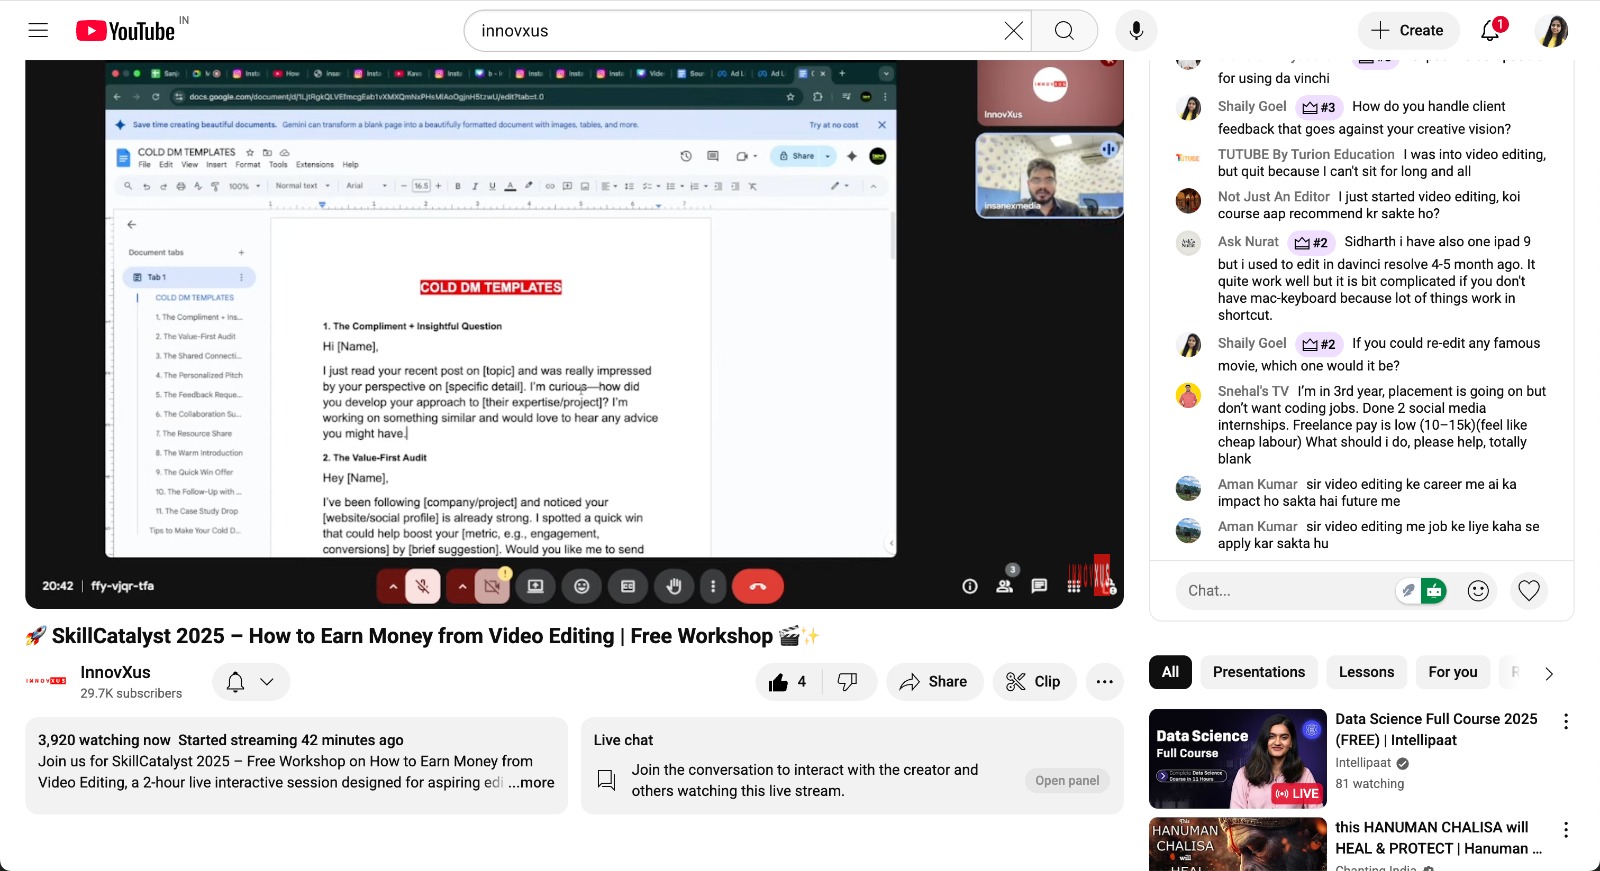Start voice search with microphone icon
Viewport: 1600px width, 871px height.
pos(1136,31)
